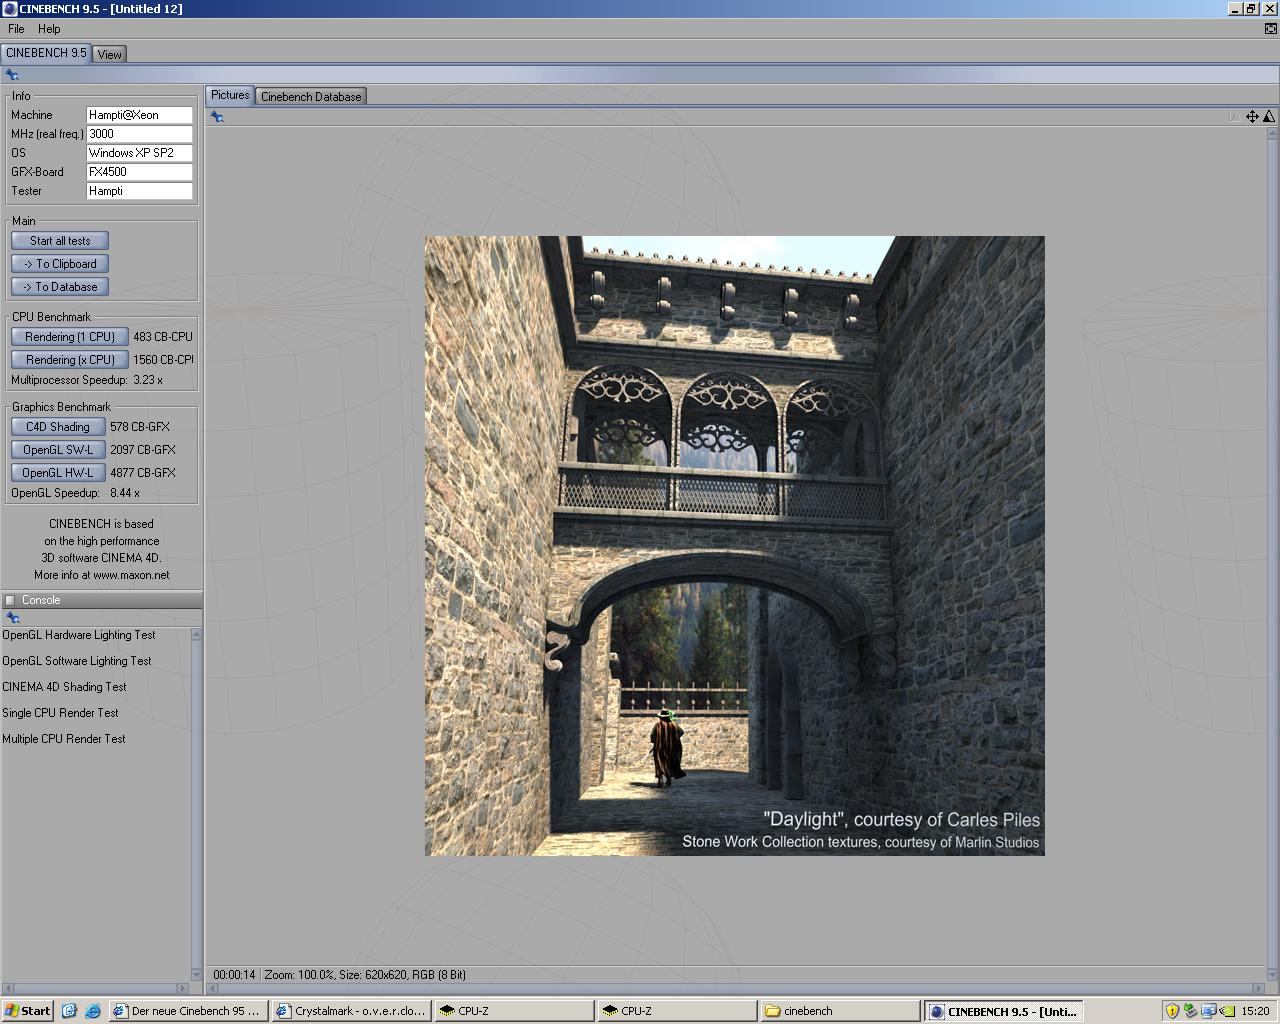Viewport: 1280px width, 1024px height.
Task: Click the Machine name input field
Action: pos(139,115)
